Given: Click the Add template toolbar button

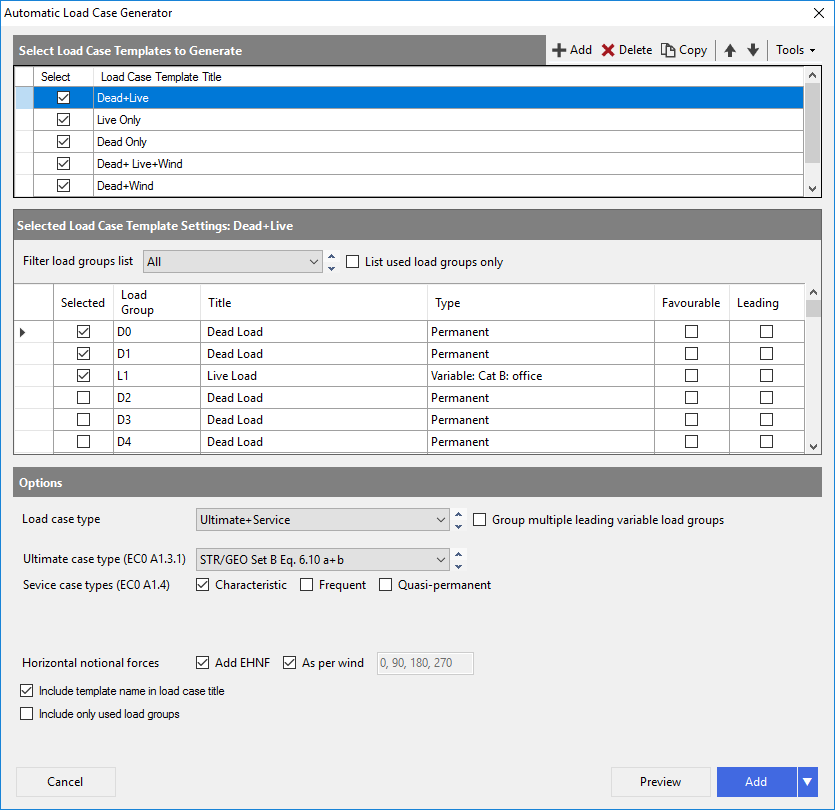Looking at the screenshot, I should pos(572,50).
